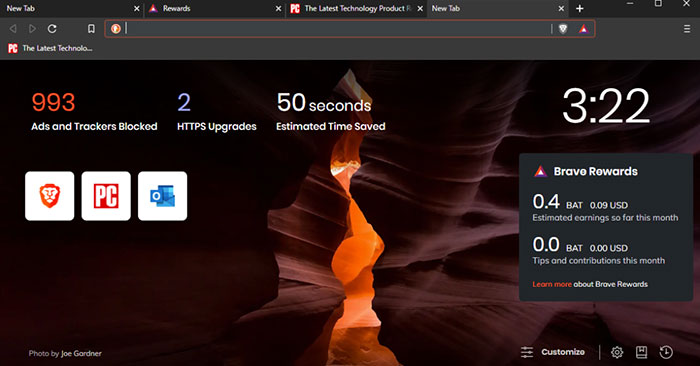Screen dimensions: 700x366
Task: Click the DuckDuckGo search engine icon in address bar
Action: click(x=116, y=29)
